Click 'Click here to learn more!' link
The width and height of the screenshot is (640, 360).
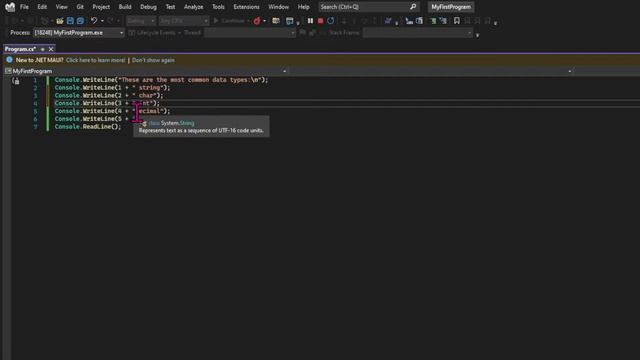point(96,60)
